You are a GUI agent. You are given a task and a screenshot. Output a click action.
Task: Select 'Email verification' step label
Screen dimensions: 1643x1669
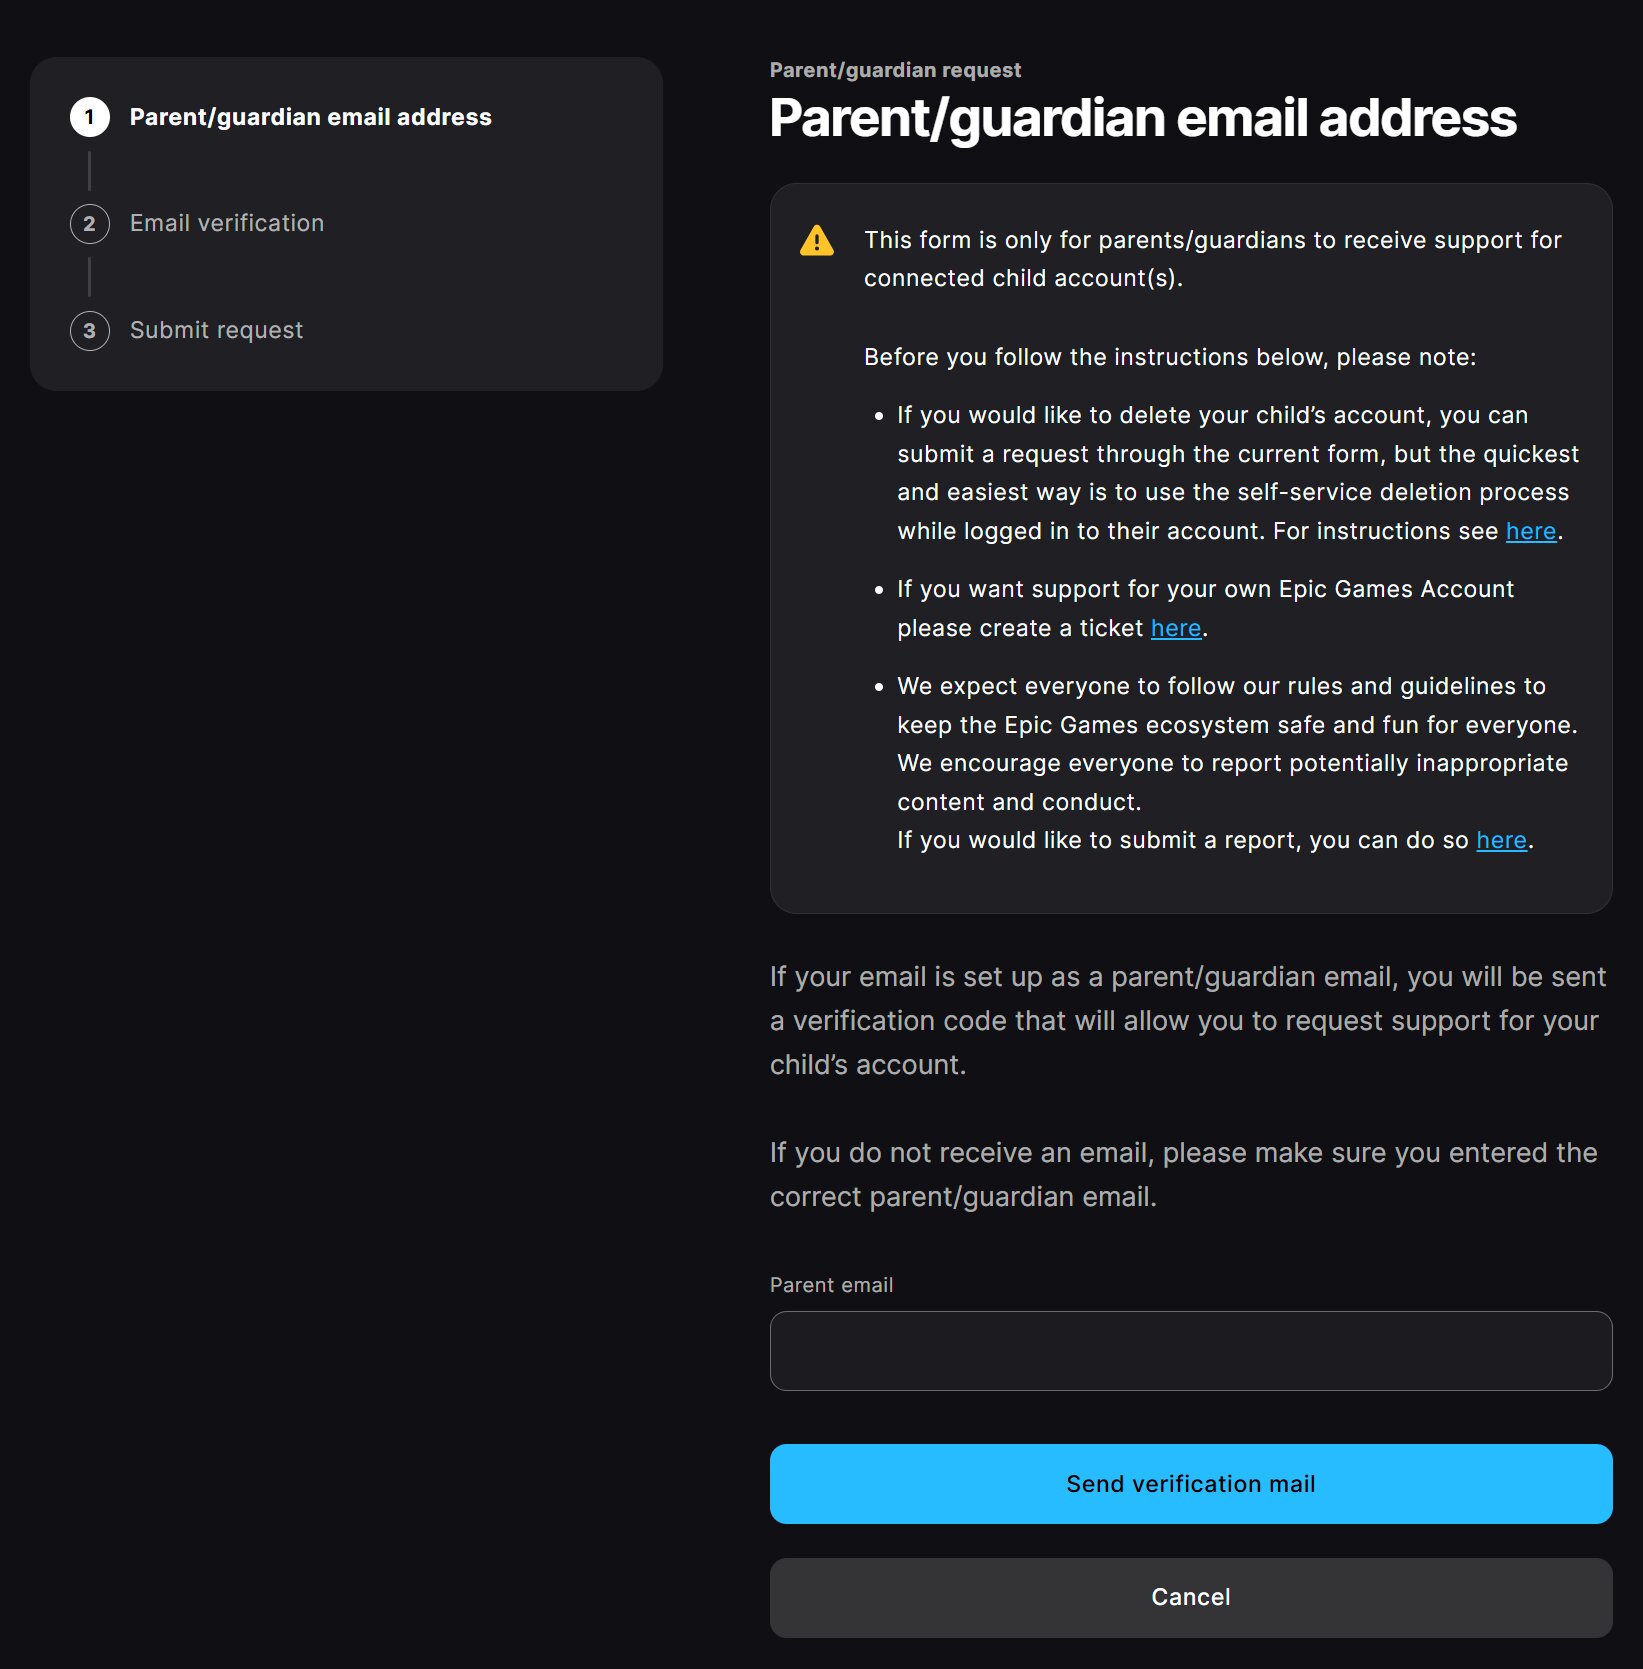pos(227,223)
